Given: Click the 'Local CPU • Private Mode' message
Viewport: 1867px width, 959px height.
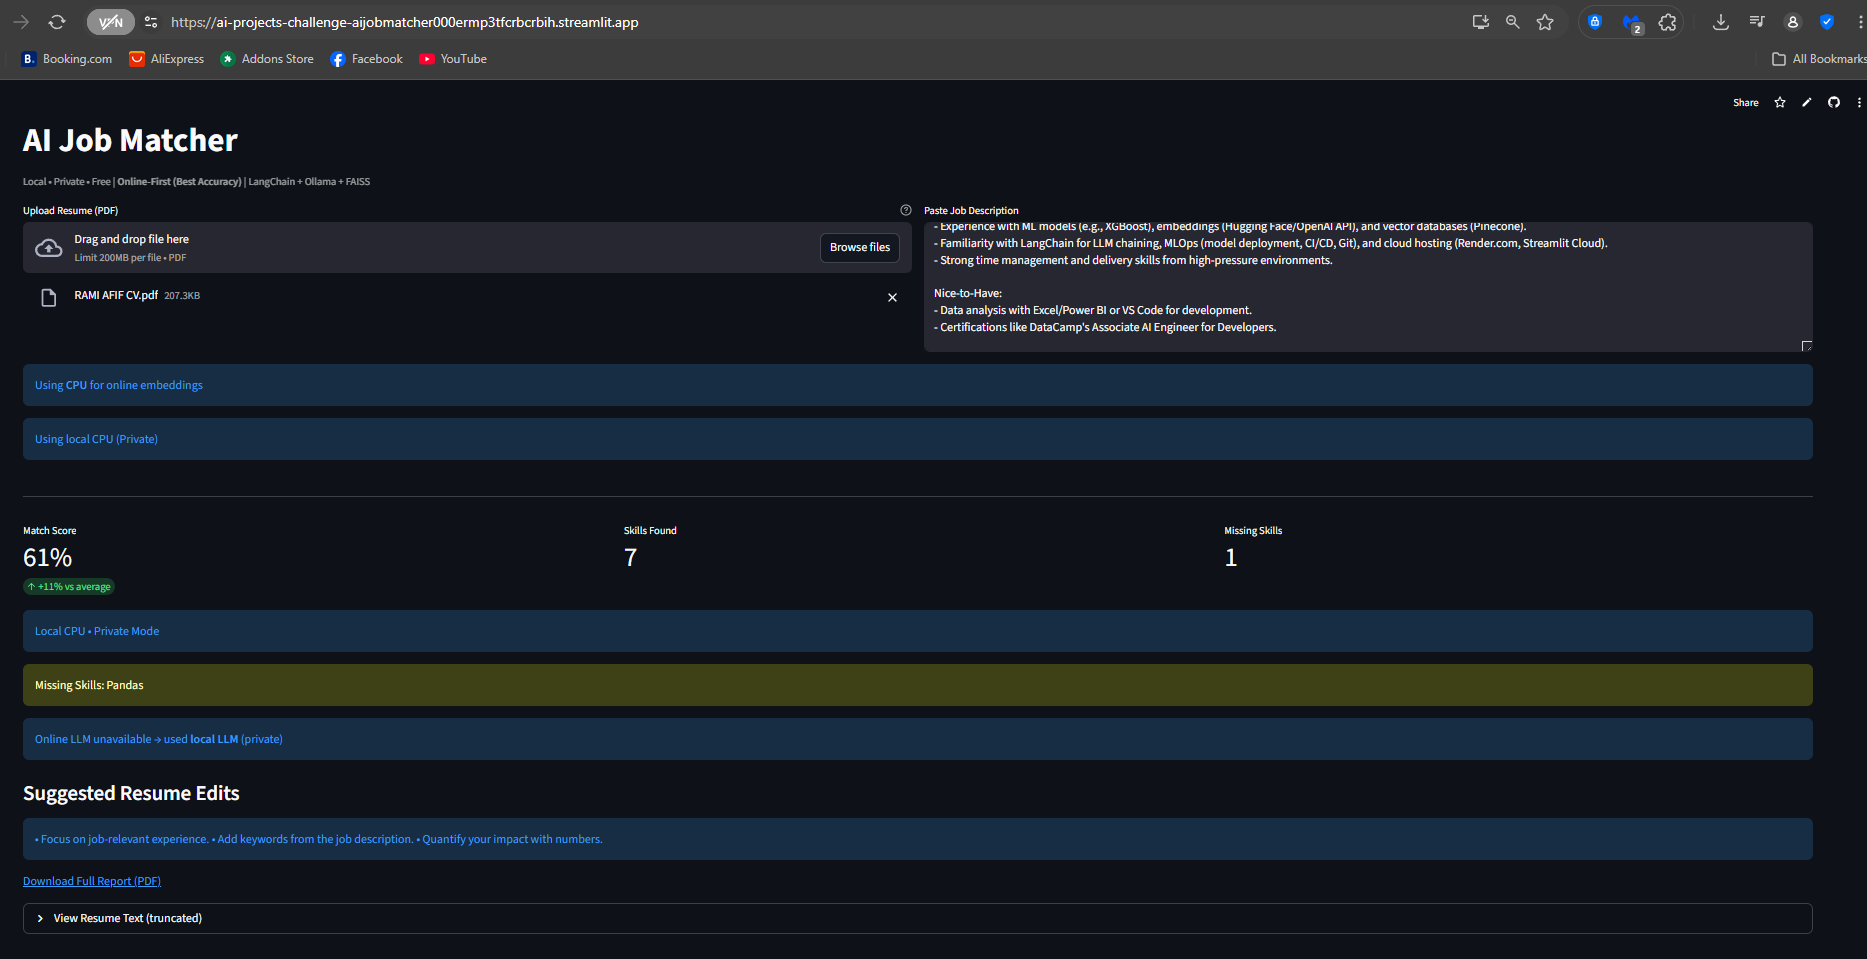Looking at the screenshot, I should click(x=918, y=631).
